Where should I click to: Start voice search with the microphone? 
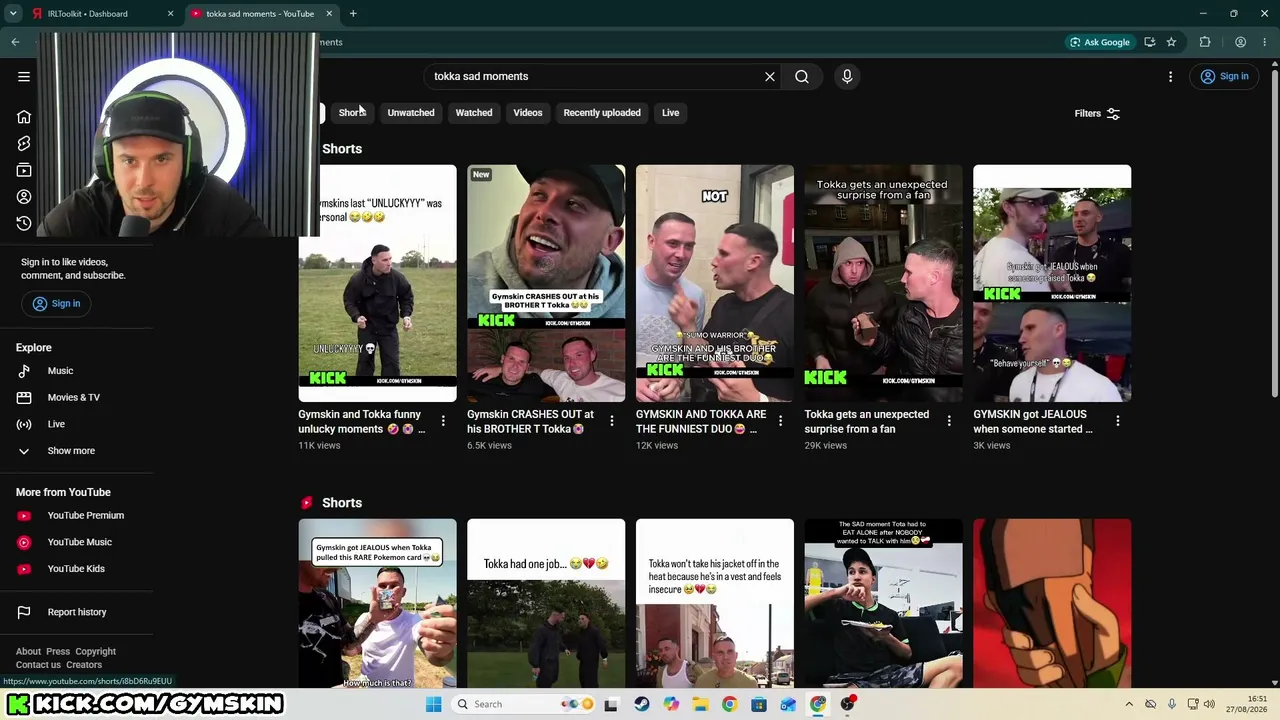coord(847,76)
